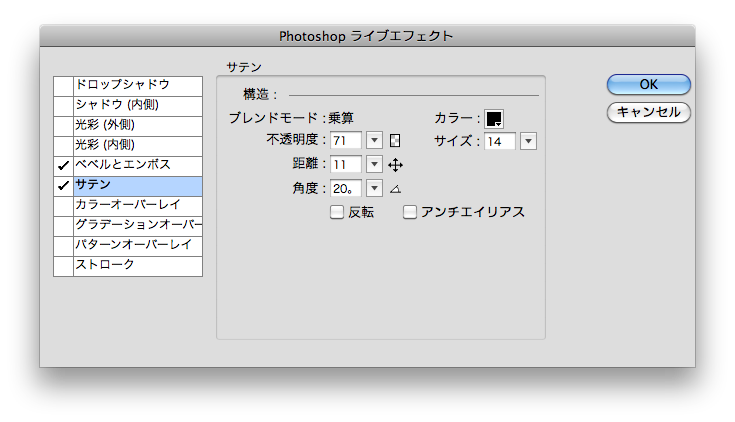Open the black カラー swatch
Viewport: 735px width, 422px height.
pyautogui.click(x=494, y=118)
